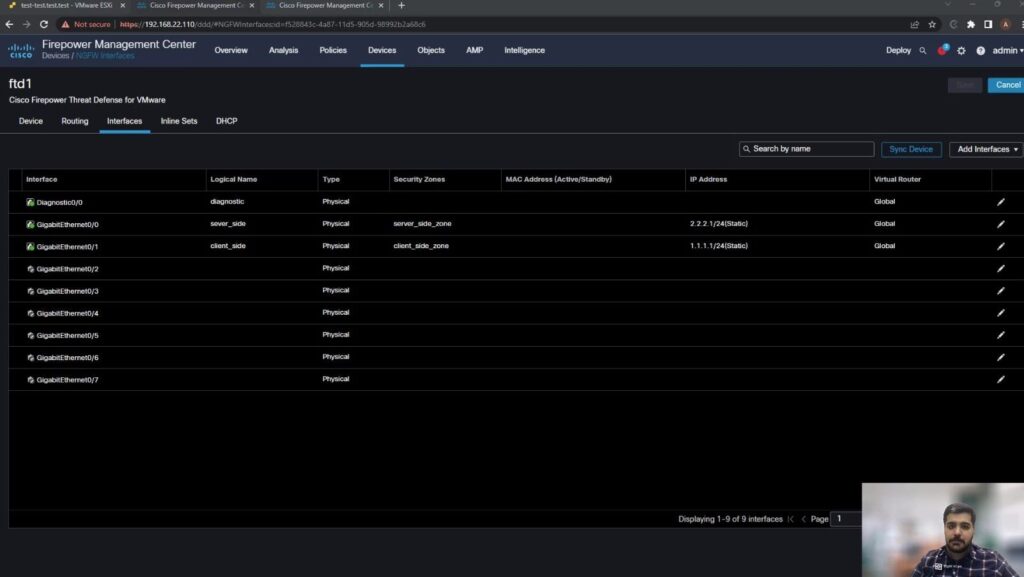Image resolution: width=1024 pixels, height=577 pixels.
Task: Open the Objects menu
Action: (431, 50)
